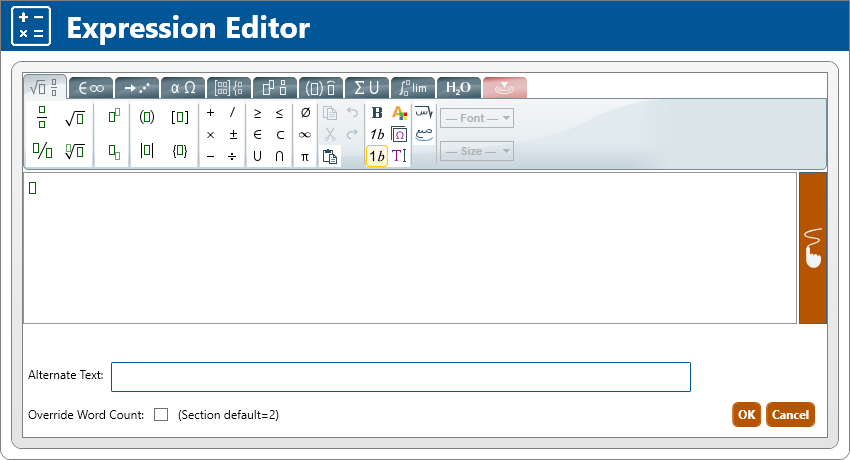Insert the nth root template
Viewport: 850px width, 460px height.
tap(74, 152)
